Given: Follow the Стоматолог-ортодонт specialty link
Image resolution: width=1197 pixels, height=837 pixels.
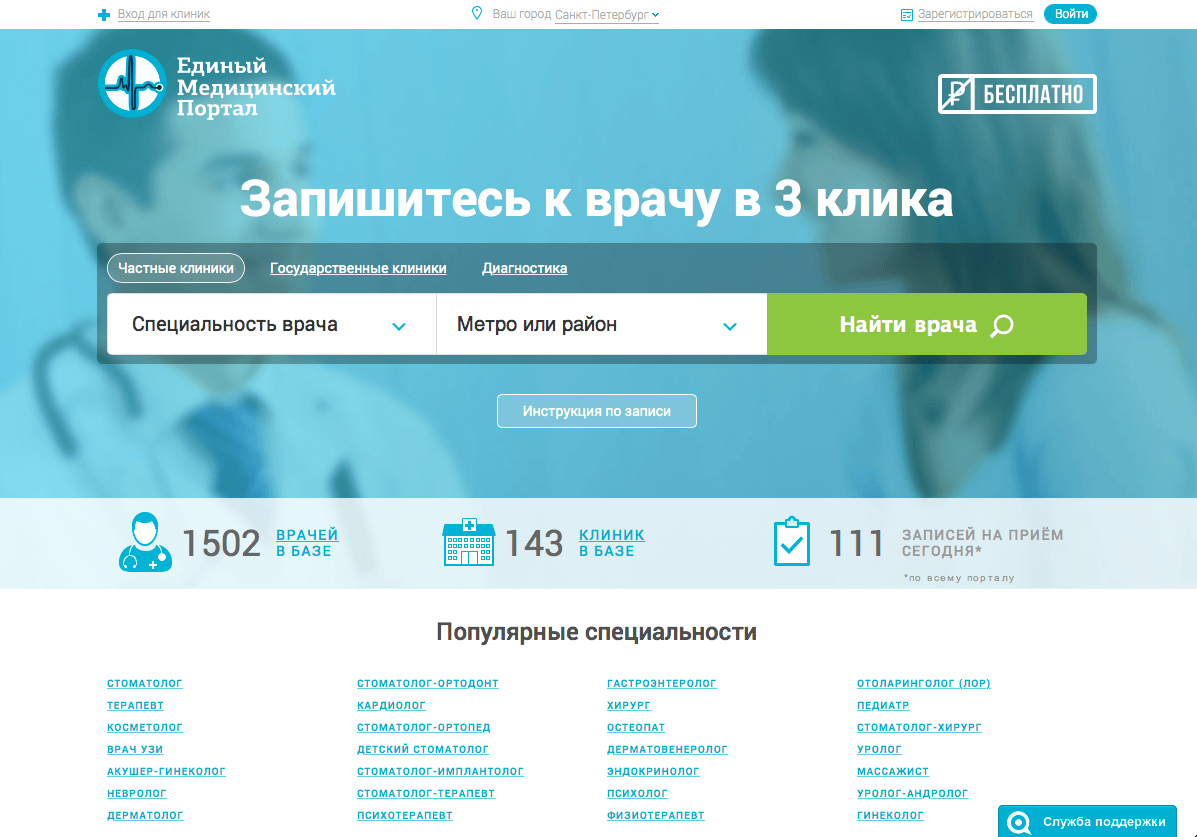Looking at the screenshot, I should coord(427,684).
